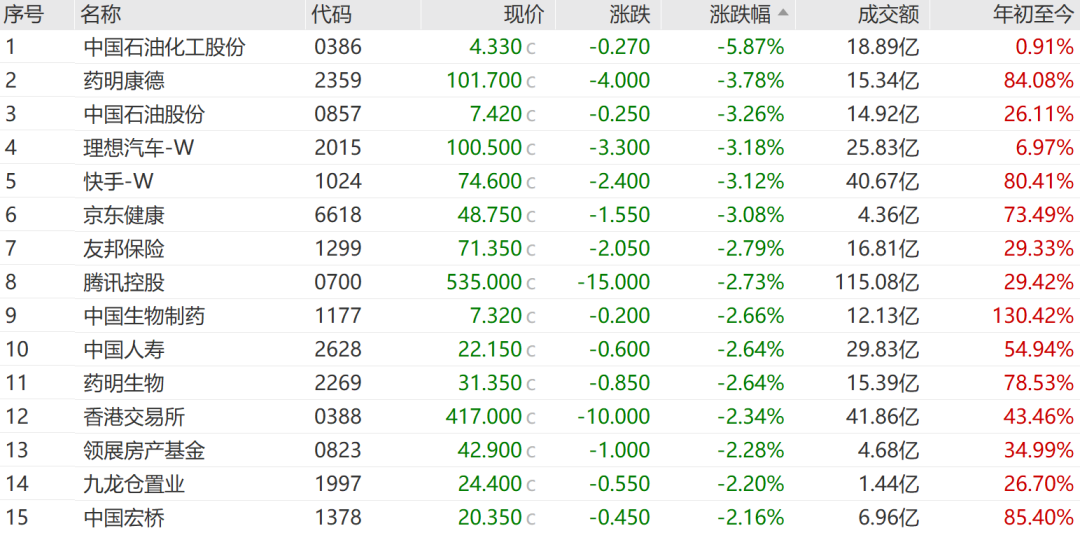Click the sort arrow beside 涨跌幅 header
The height and width of the screenshot is (533, 1080).
point(784,12)
